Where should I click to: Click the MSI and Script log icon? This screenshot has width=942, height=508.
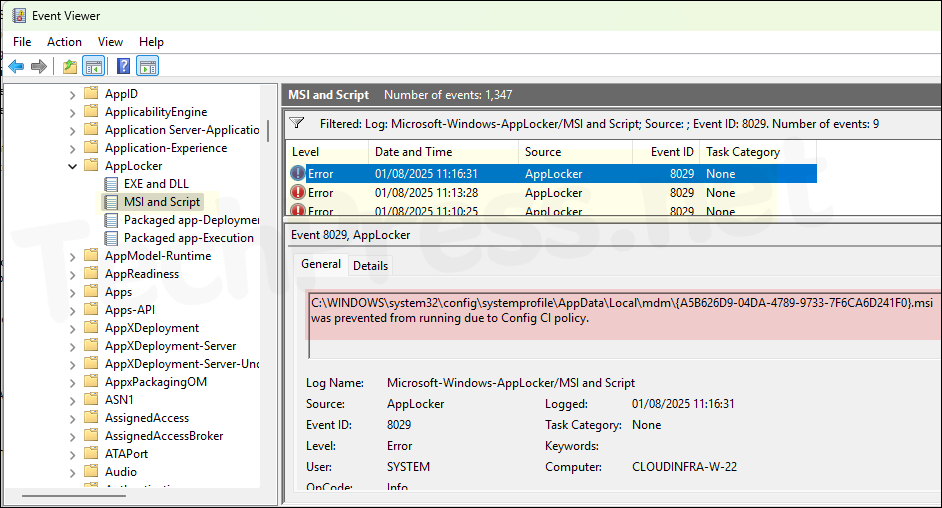pos(111,202)
